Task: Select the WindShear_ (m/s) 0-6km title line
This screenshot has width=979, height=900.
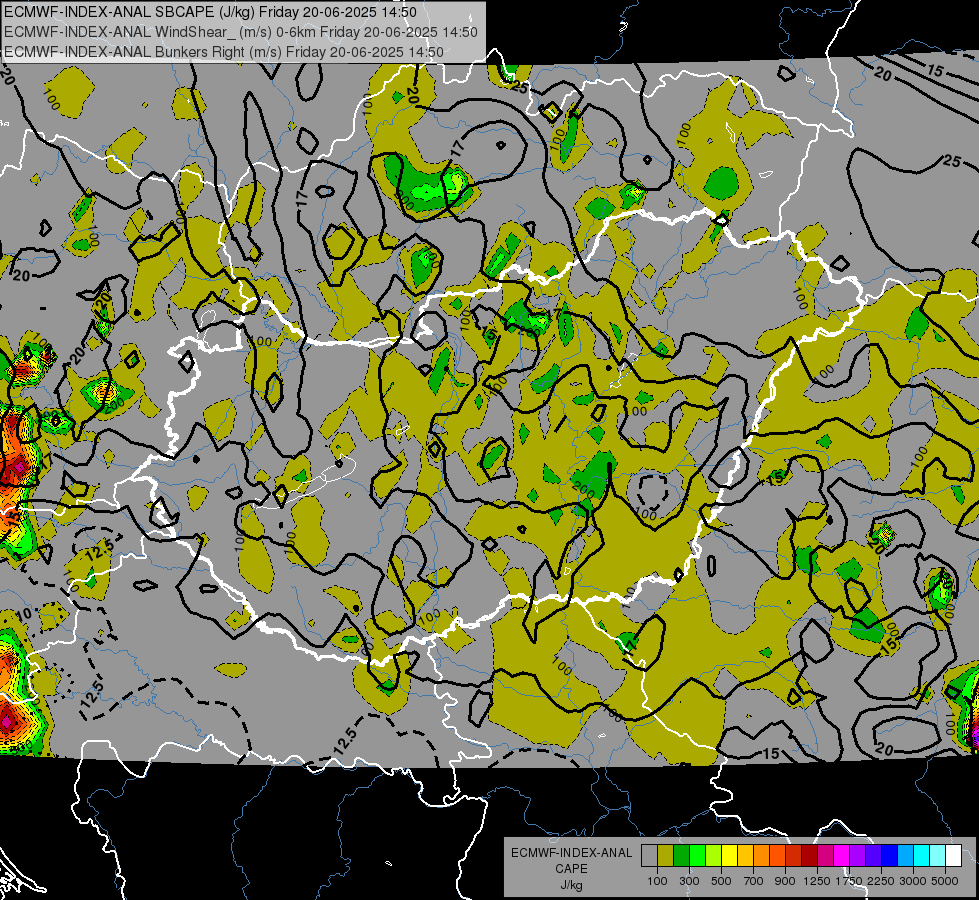Action: [x=241, y=32]
